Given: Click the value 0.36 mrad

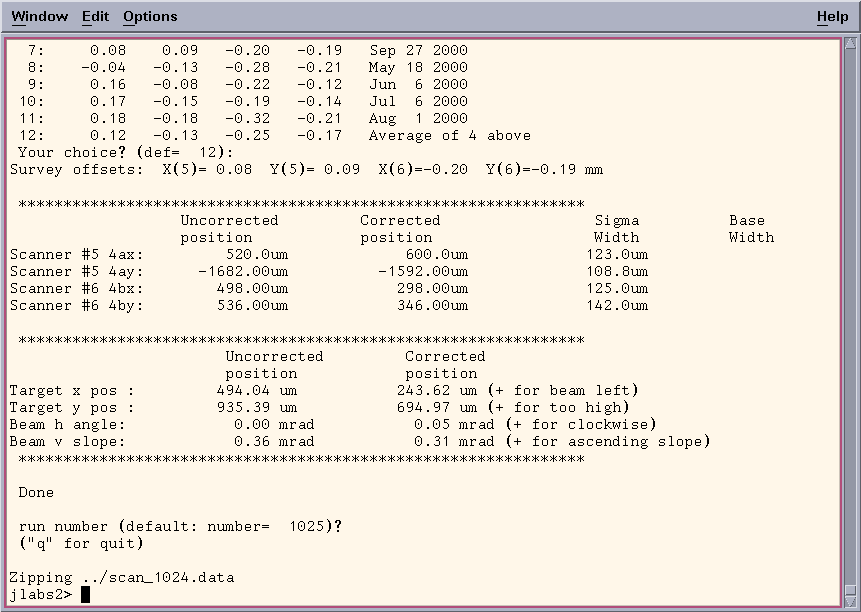Looking at the screenshot, I should (275, 442).
